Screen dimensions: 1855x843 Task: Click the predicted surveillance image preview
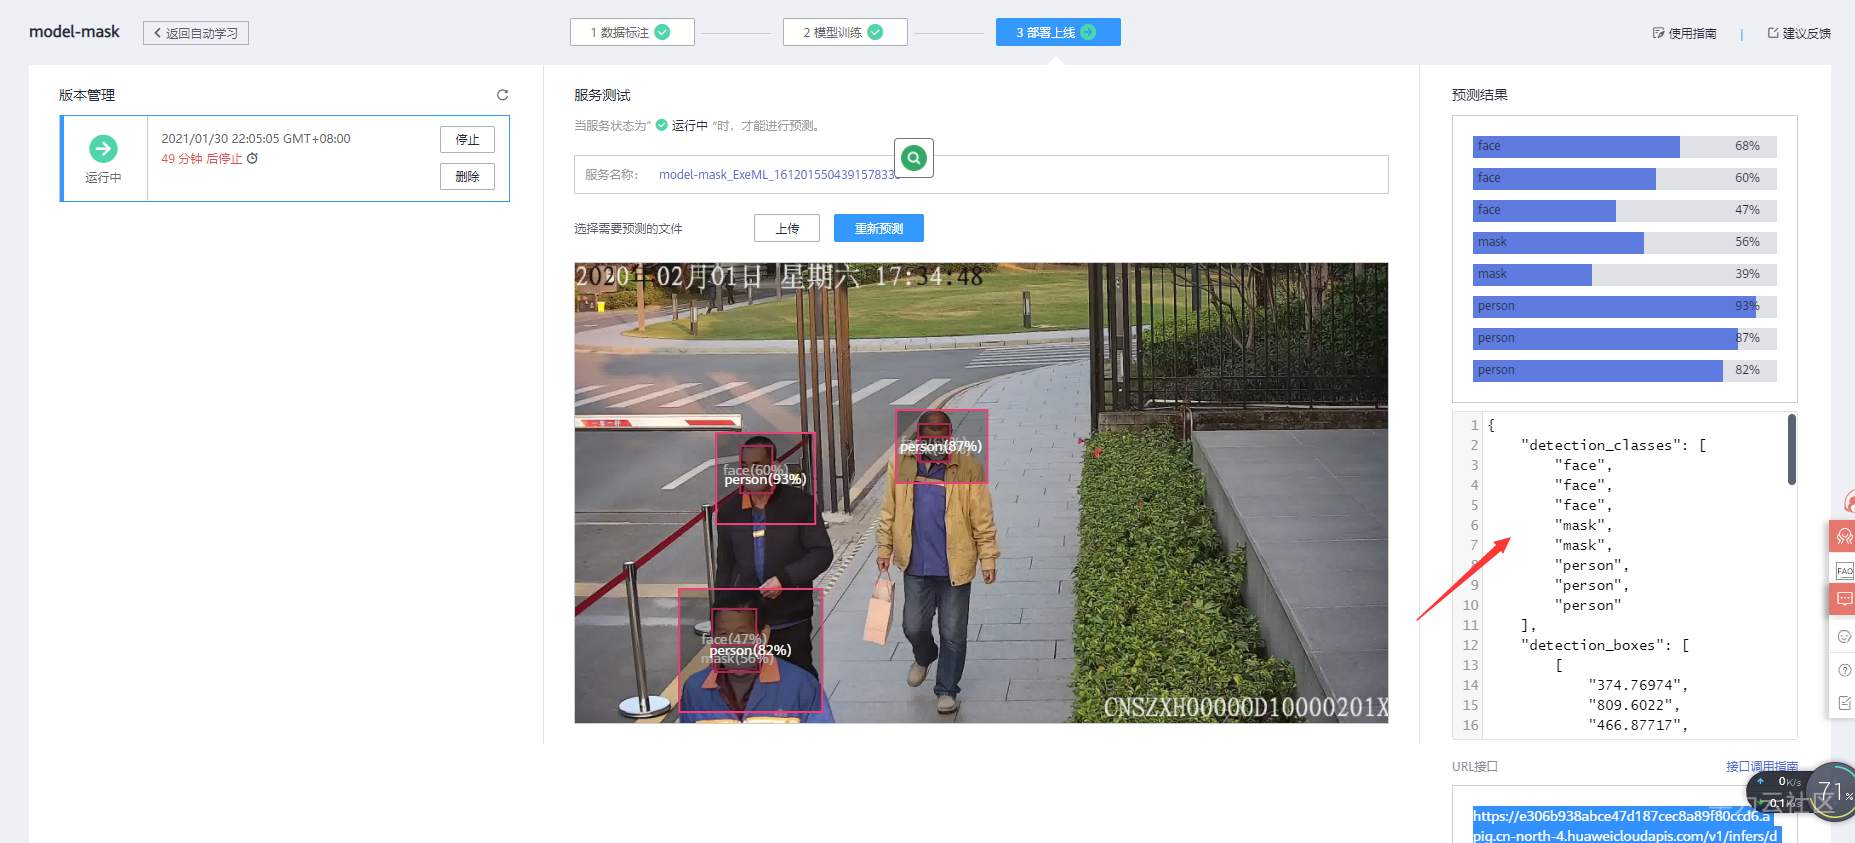click(x=981, y=493)
